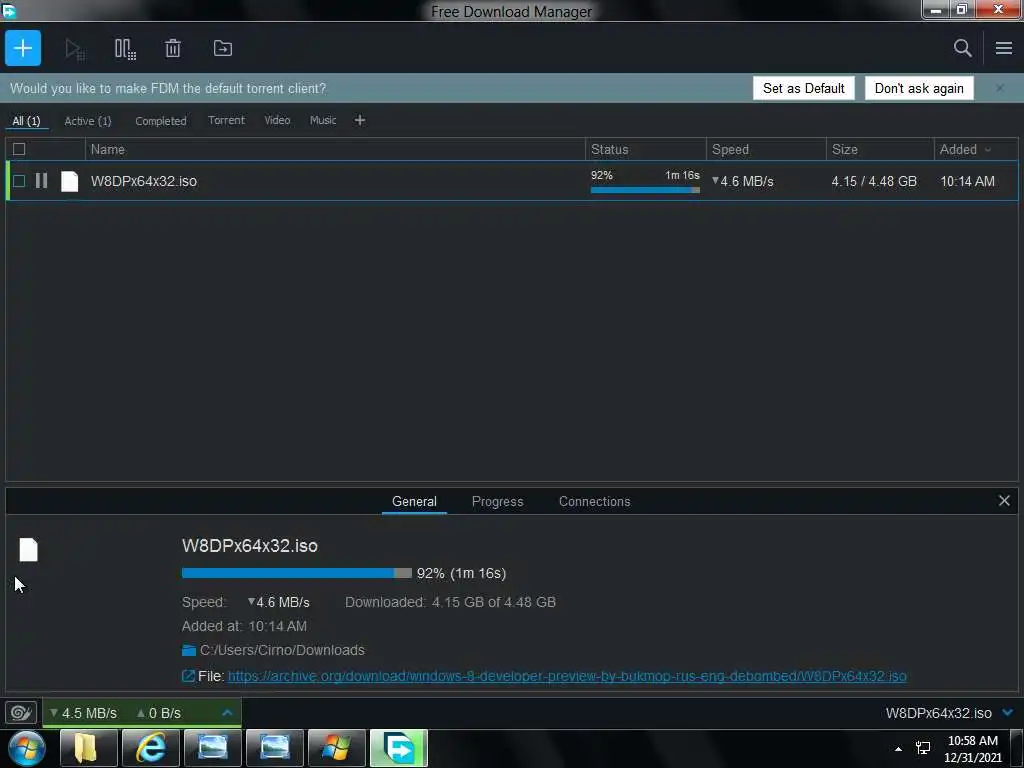Open the archive.org download URL link
Screen dimensions: 1024x768
tap(567, 676)
